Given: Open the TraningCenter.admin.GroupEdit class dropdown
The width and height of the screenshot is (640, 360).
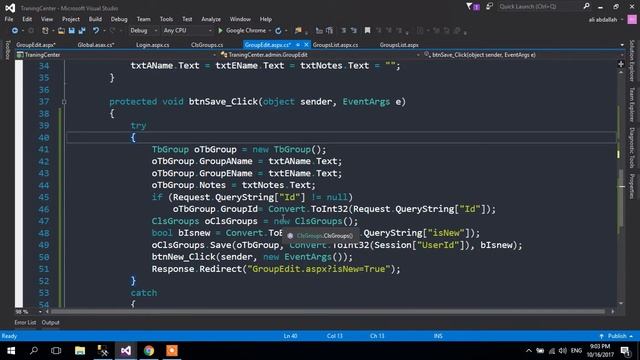Looking at the screenshot, I should coord(320,55).
